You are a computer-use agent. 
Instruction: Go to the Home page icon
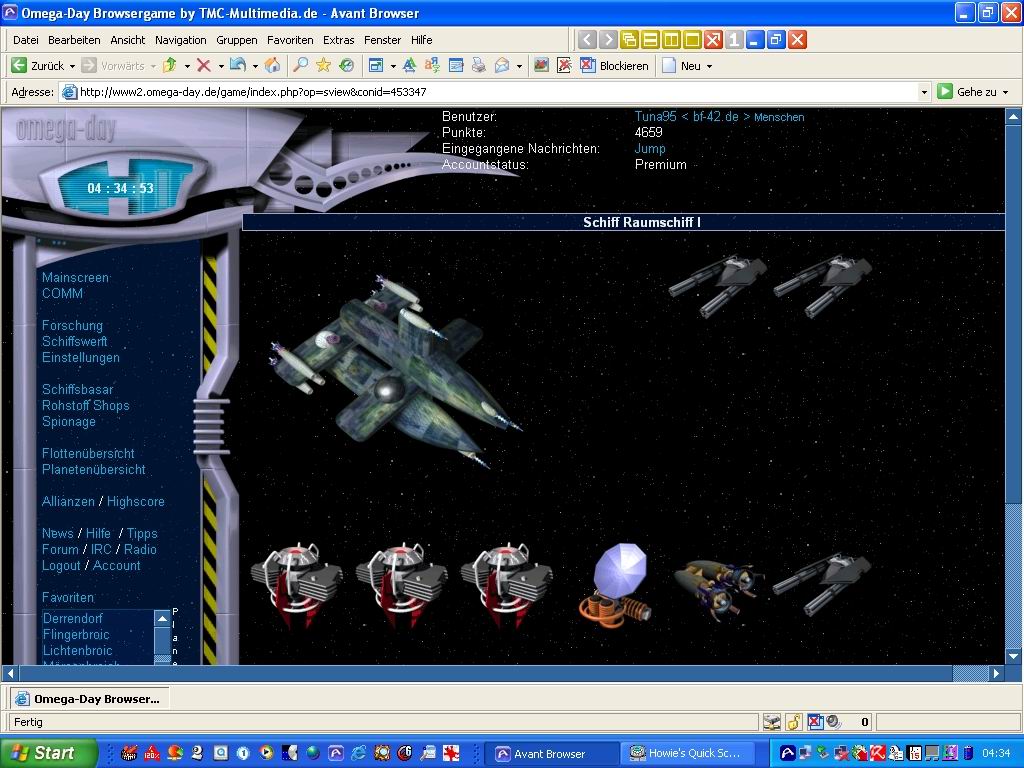click(x=273, y=65)
